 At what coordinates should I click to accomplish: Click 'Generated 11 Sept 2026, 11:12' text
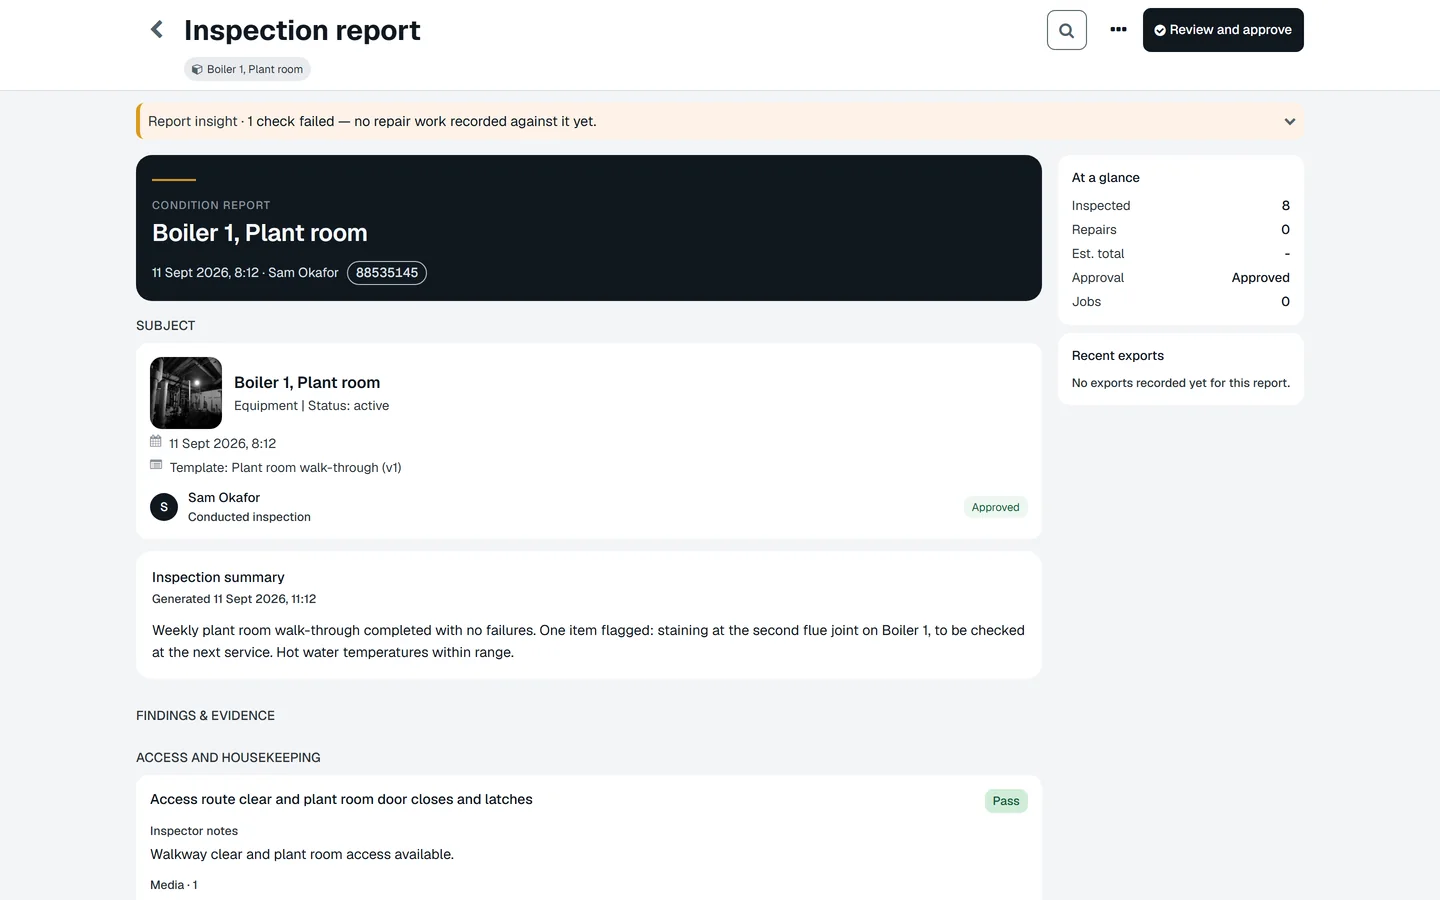pos(234,599)
